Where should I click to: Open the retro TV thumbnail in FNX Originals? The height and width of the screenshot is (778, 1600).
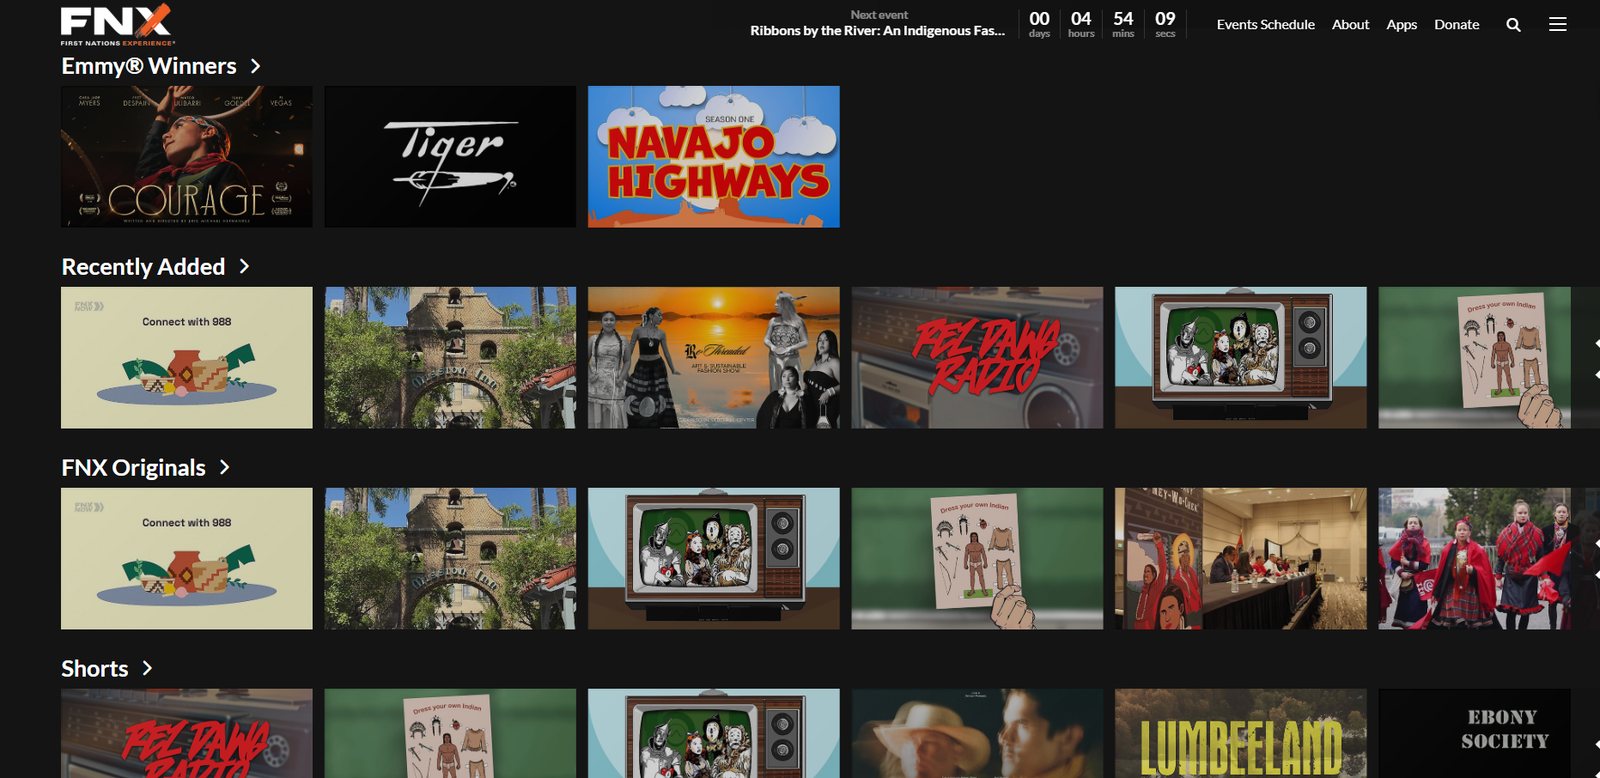point(714,559)
